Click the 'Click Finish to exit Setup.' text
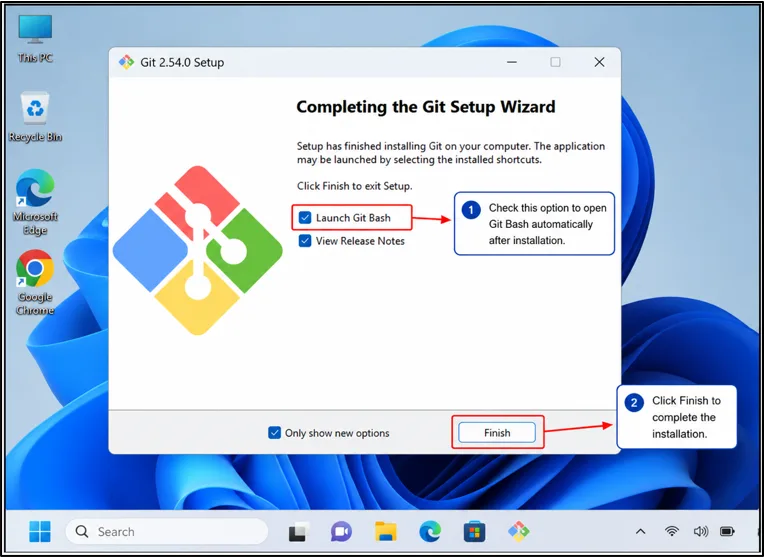 [354, 186]
